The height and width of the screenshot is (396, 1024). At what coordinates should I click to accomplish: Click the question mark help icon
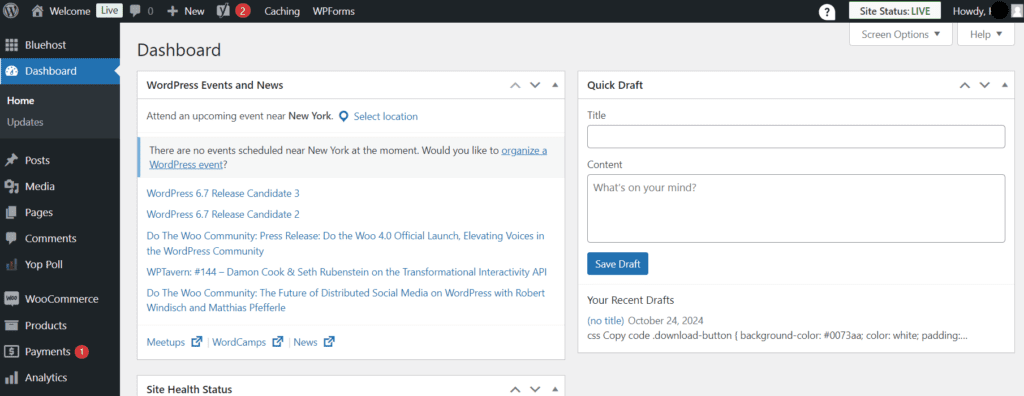(x=827, y=12)
